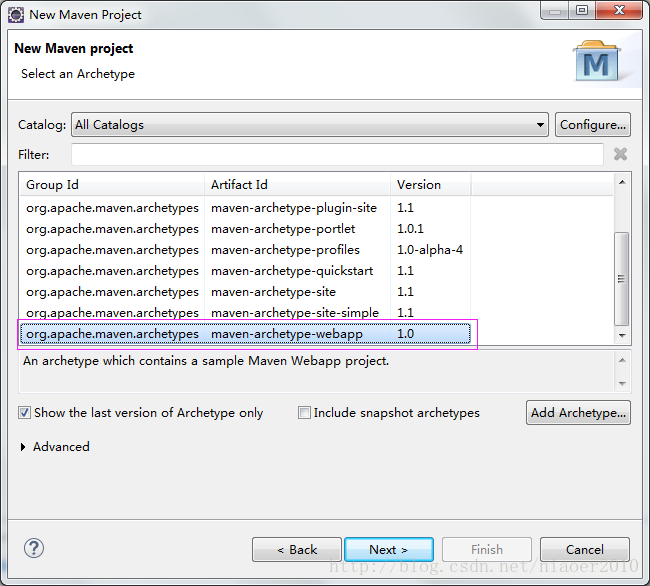Minimize the New Maven Project window
650x586 pixels.
(x=555, y=10)
